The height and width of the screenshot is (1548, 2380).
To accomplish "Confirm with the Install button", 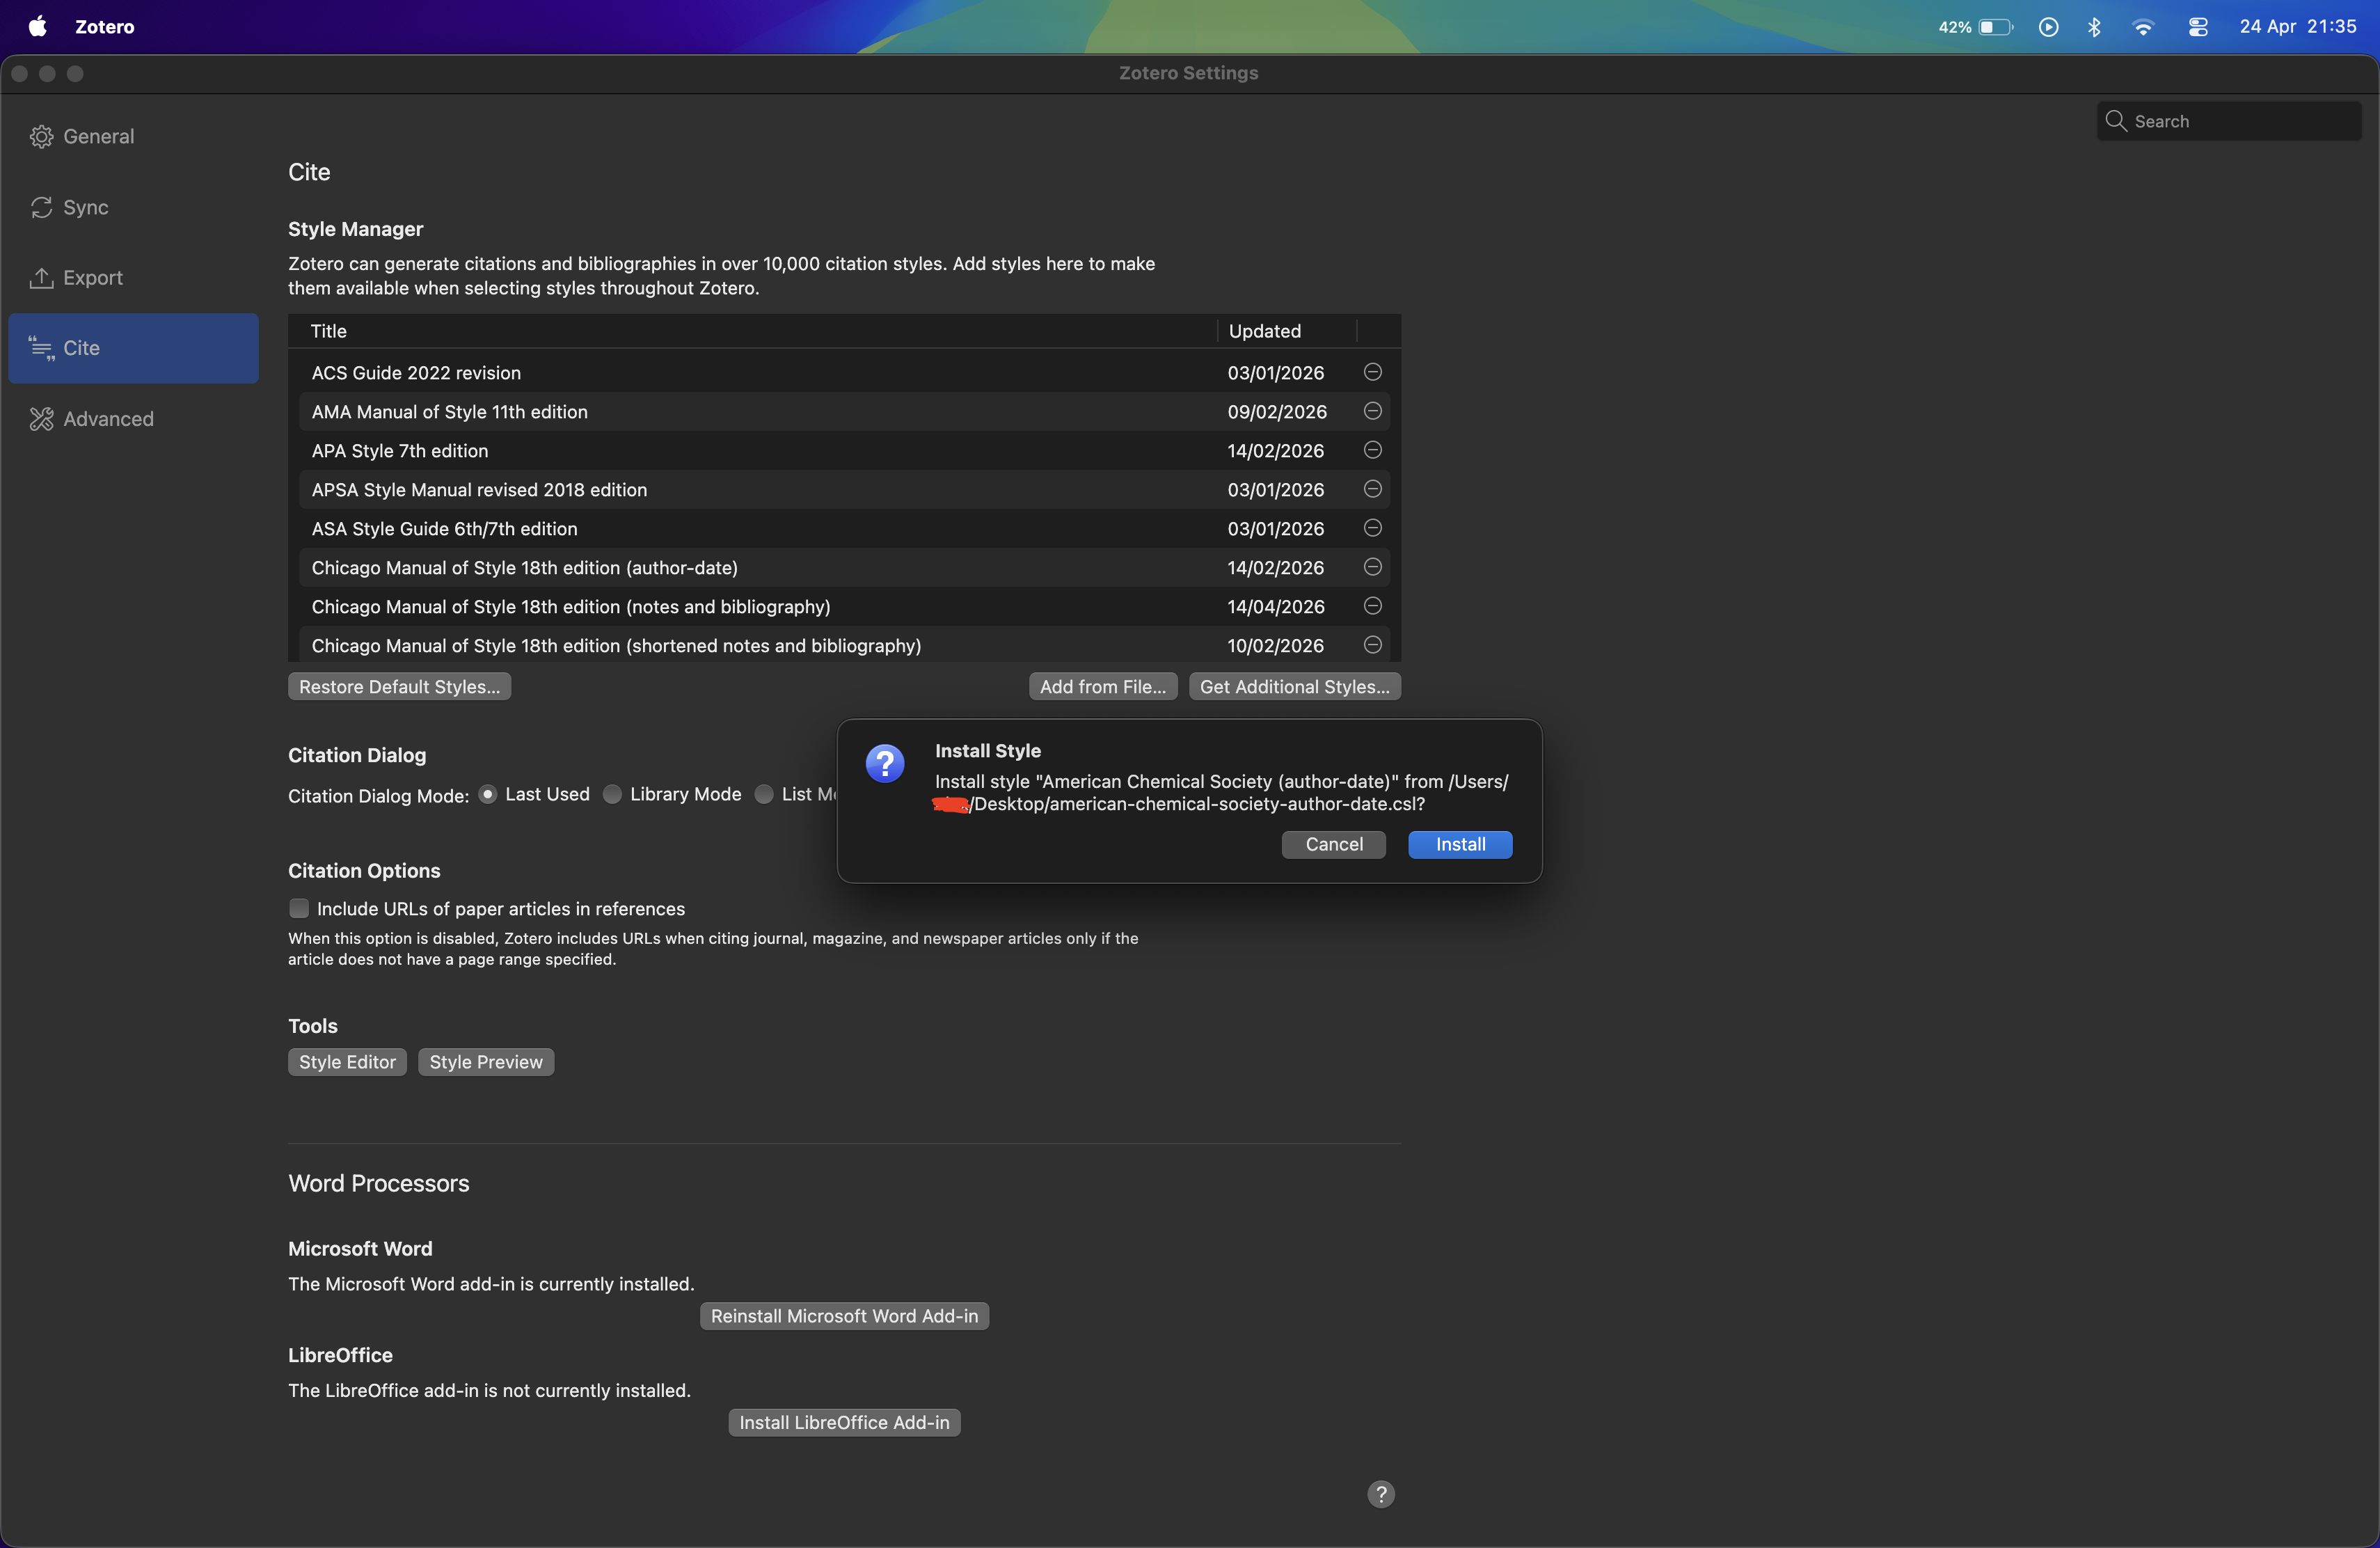I will (1459, 844).
